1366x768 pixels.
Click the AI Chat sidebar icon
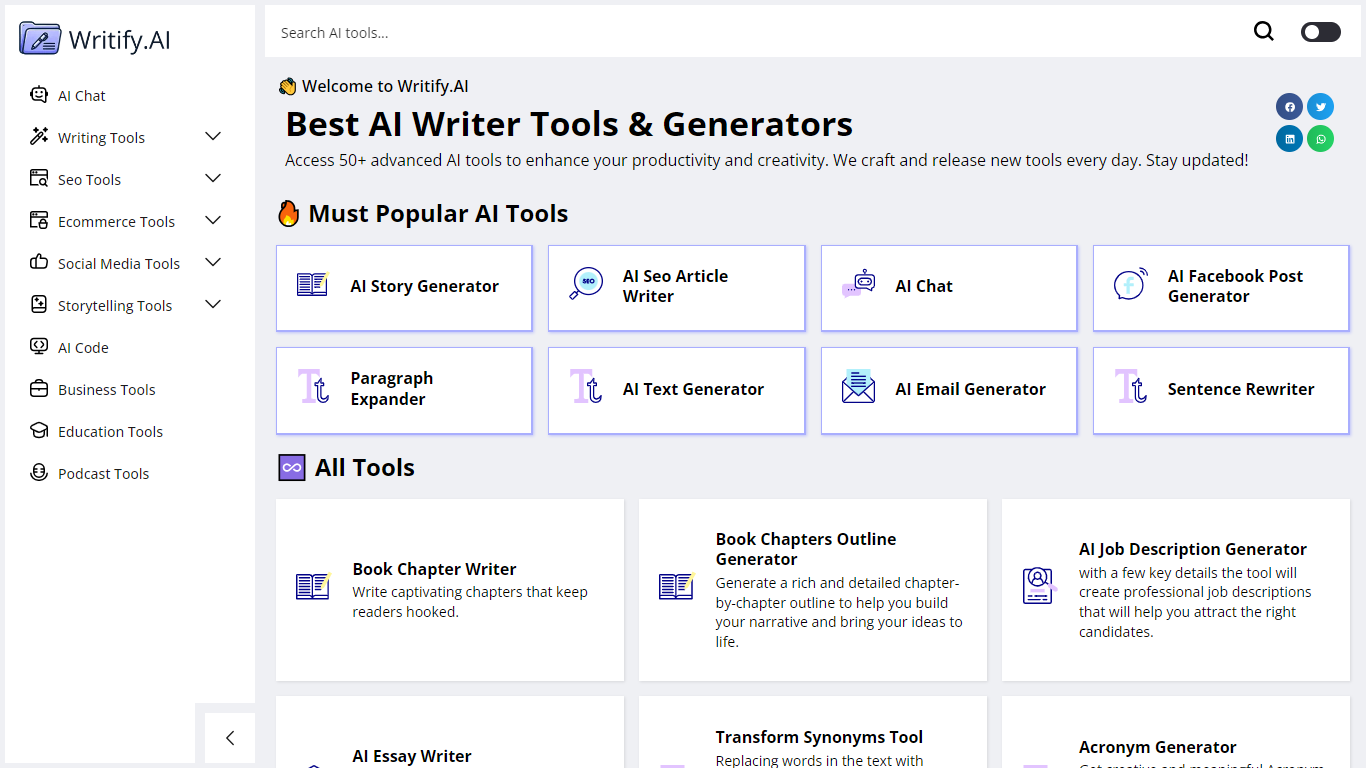point(39,95)
